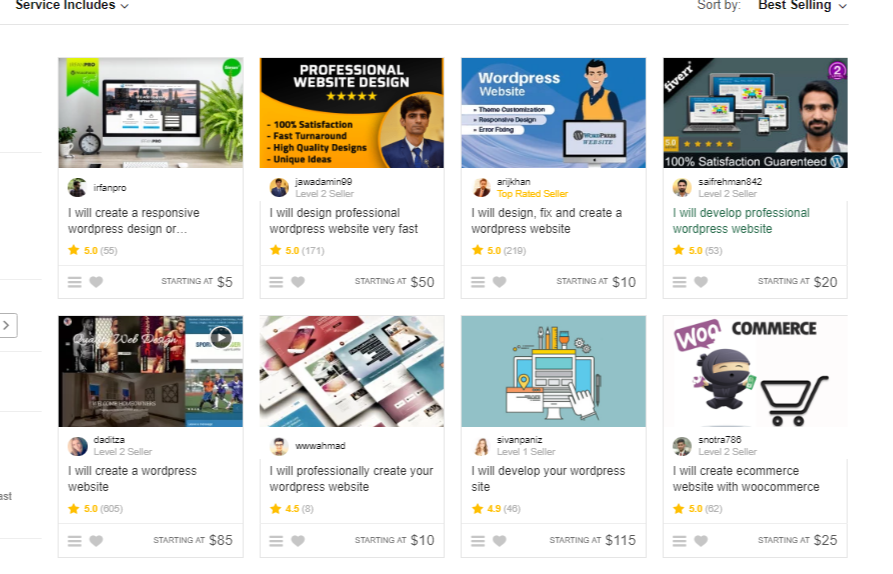Favorite snotra786's WooCommerce gig heart icon
Screen dimensions: 893x574
pos(701,540)
